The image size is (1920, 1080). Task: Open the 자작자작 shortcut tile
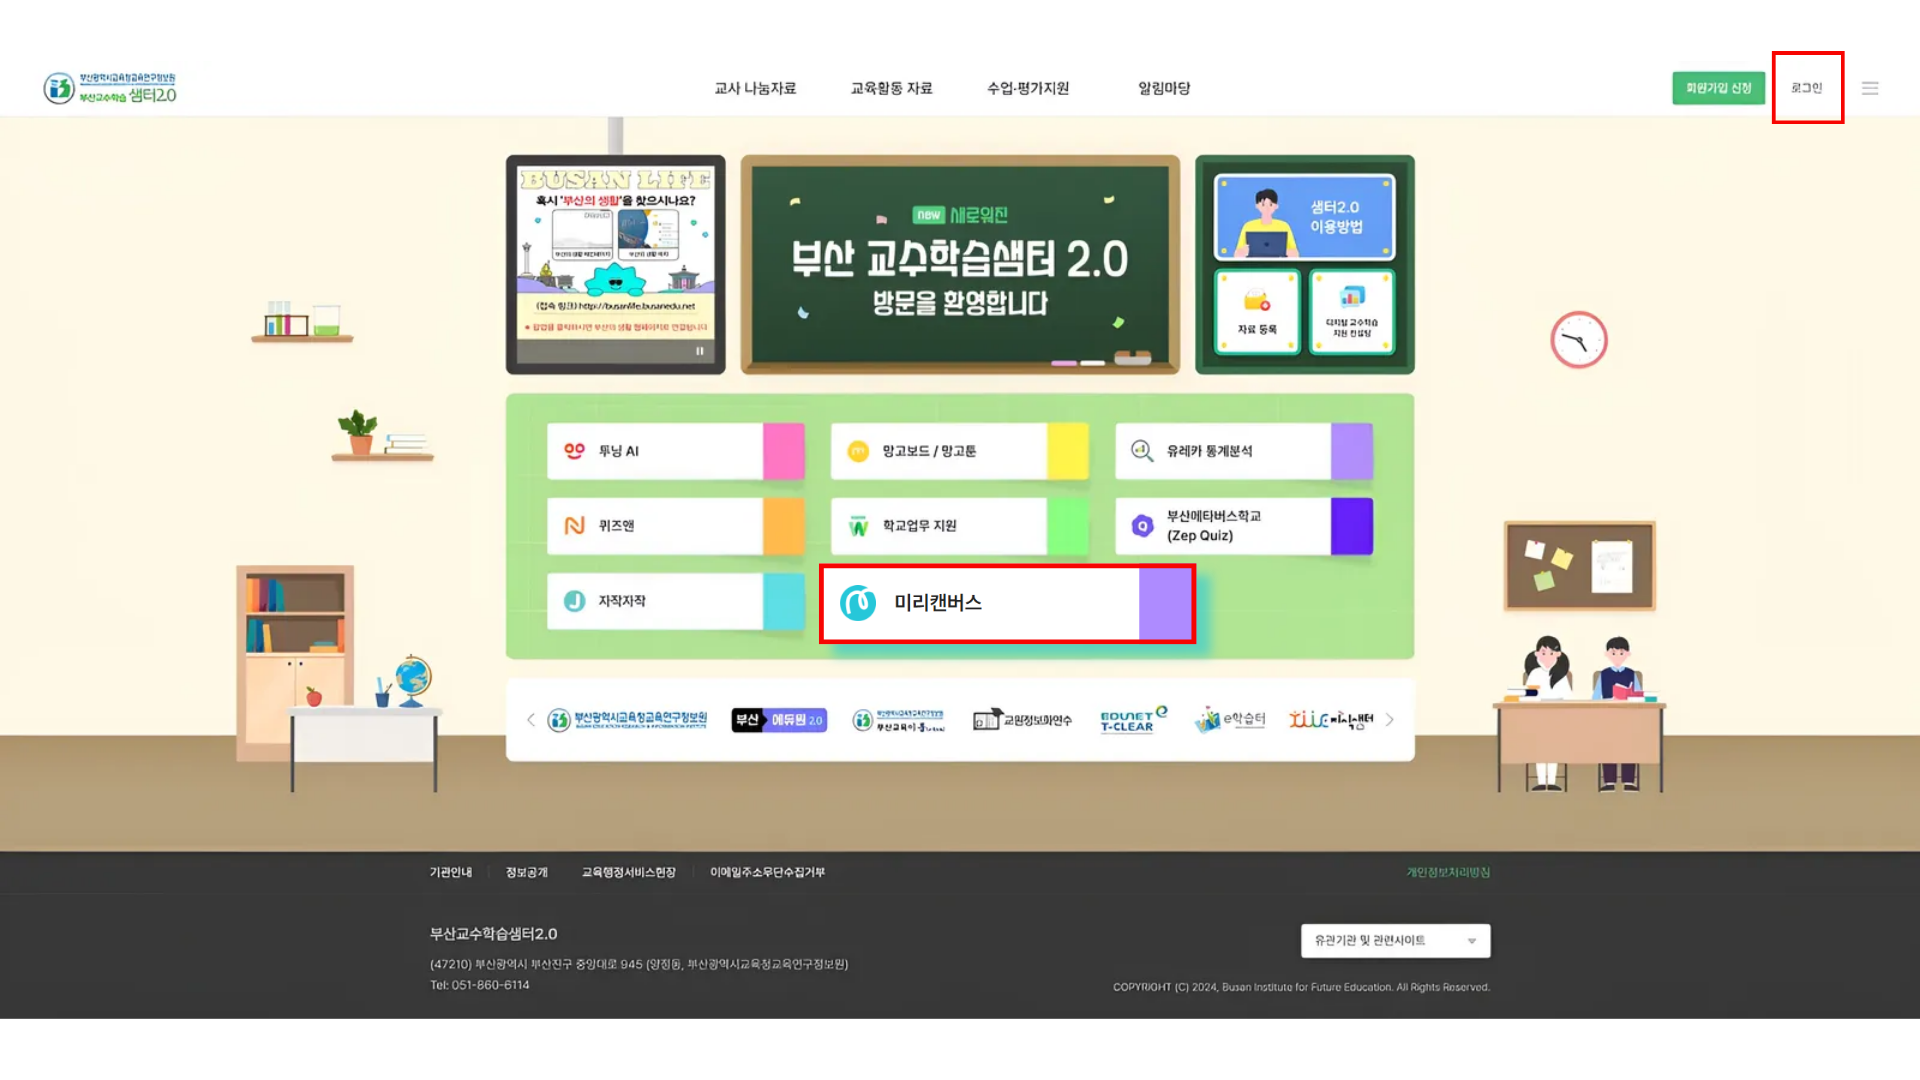pos(674,601)
